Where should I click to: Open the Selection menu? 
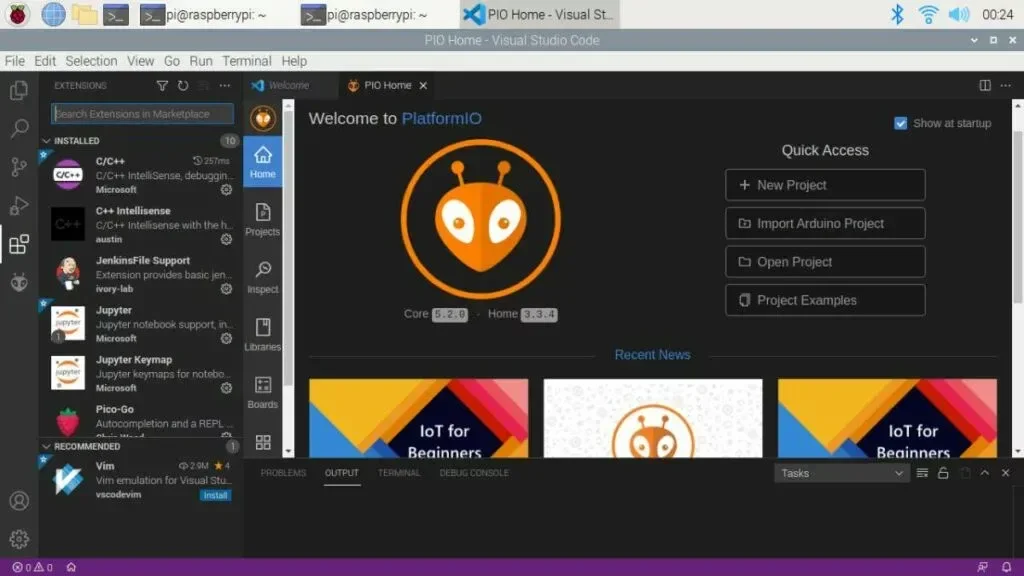(91, 61)
